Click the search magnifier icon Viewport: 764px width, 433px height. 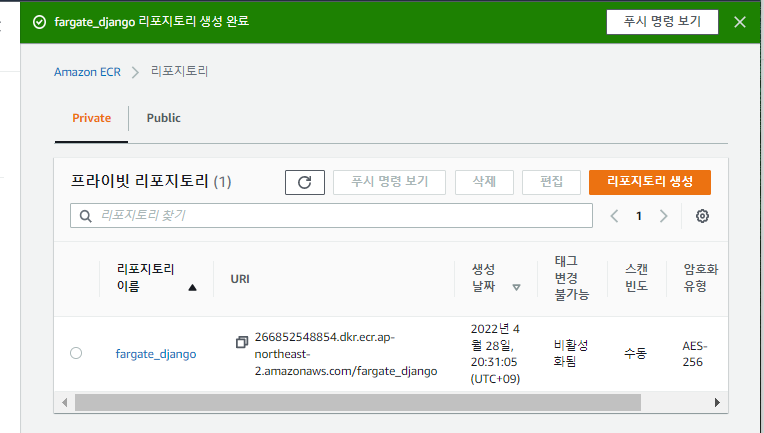[86, 216]
